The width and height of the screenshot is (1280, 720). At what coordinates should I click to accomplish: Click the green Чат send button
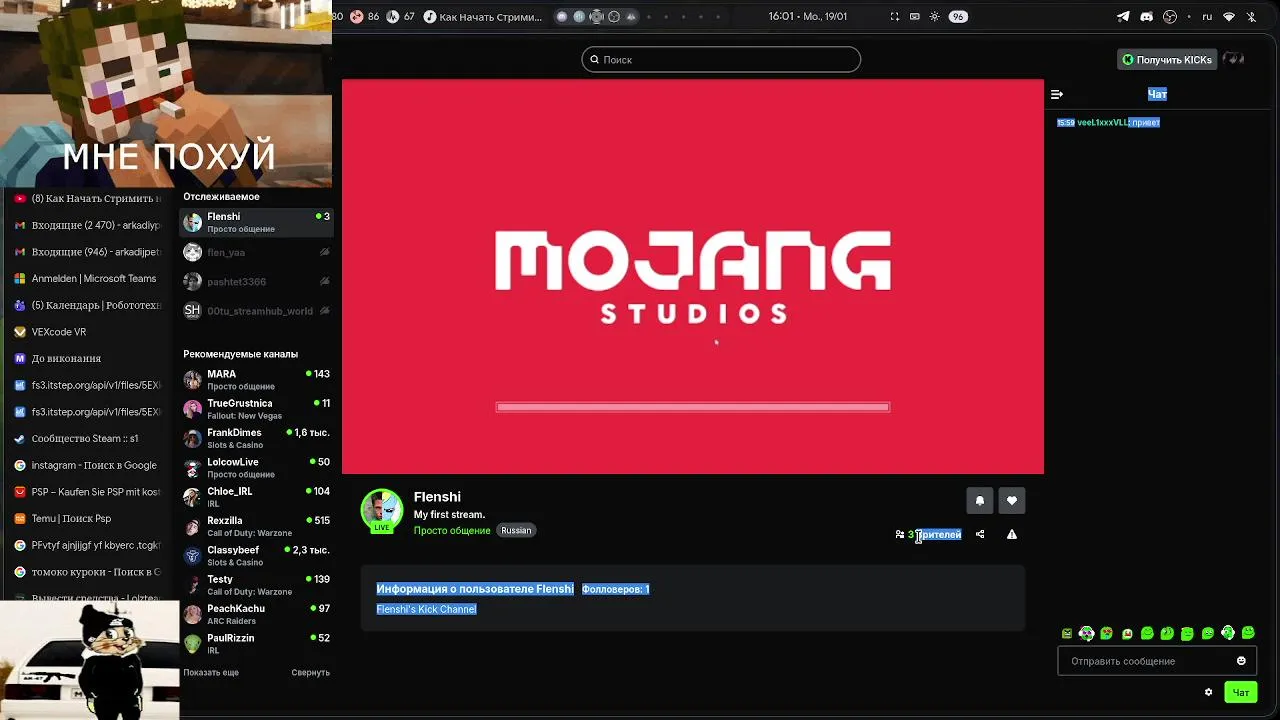[x=1241, y=692]
